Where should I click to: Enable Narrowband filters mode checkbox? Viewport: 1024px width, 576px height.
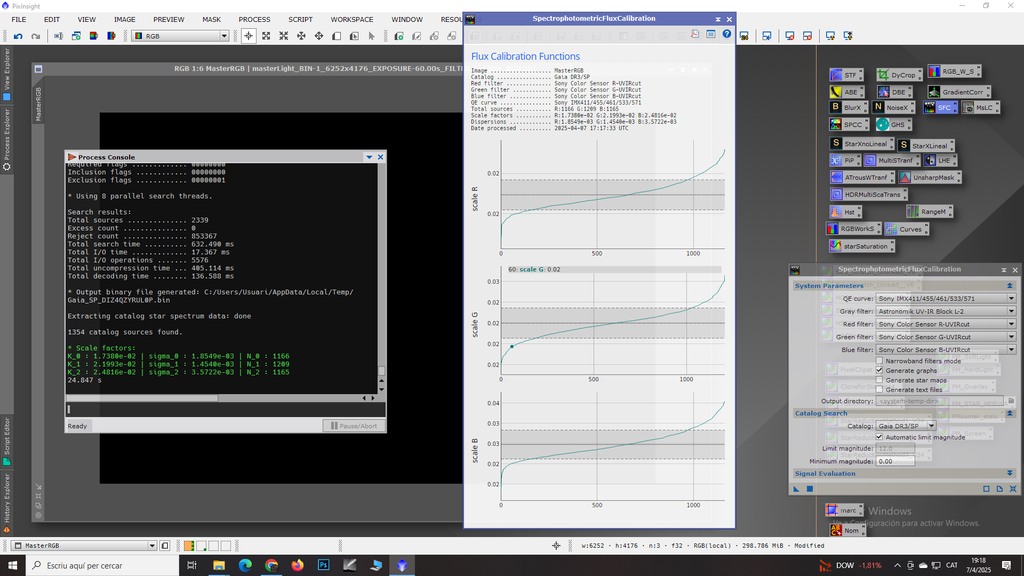(x=879, y=360)
